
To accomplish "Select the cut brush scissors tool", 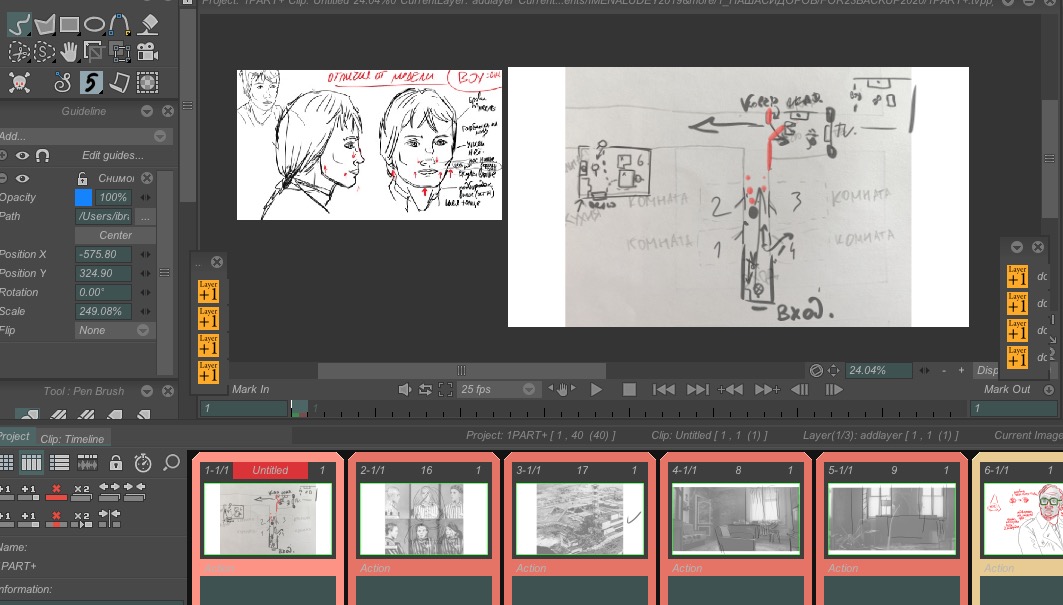I will click(x=19, y=52).
